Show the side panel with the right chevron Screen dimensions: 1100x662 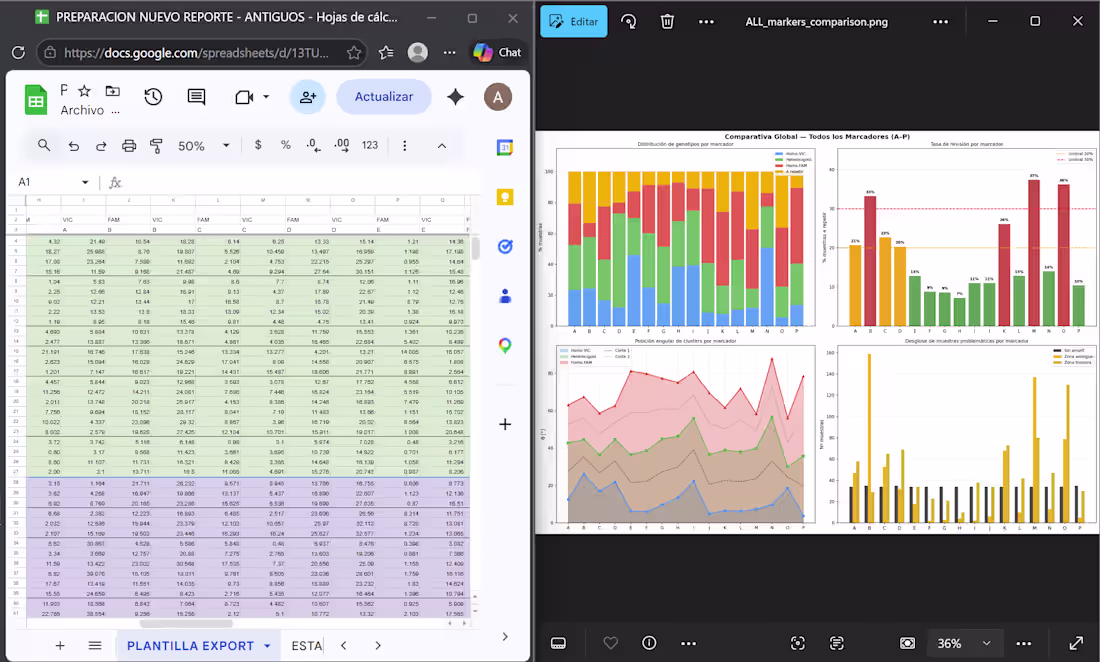coord(505,637)
